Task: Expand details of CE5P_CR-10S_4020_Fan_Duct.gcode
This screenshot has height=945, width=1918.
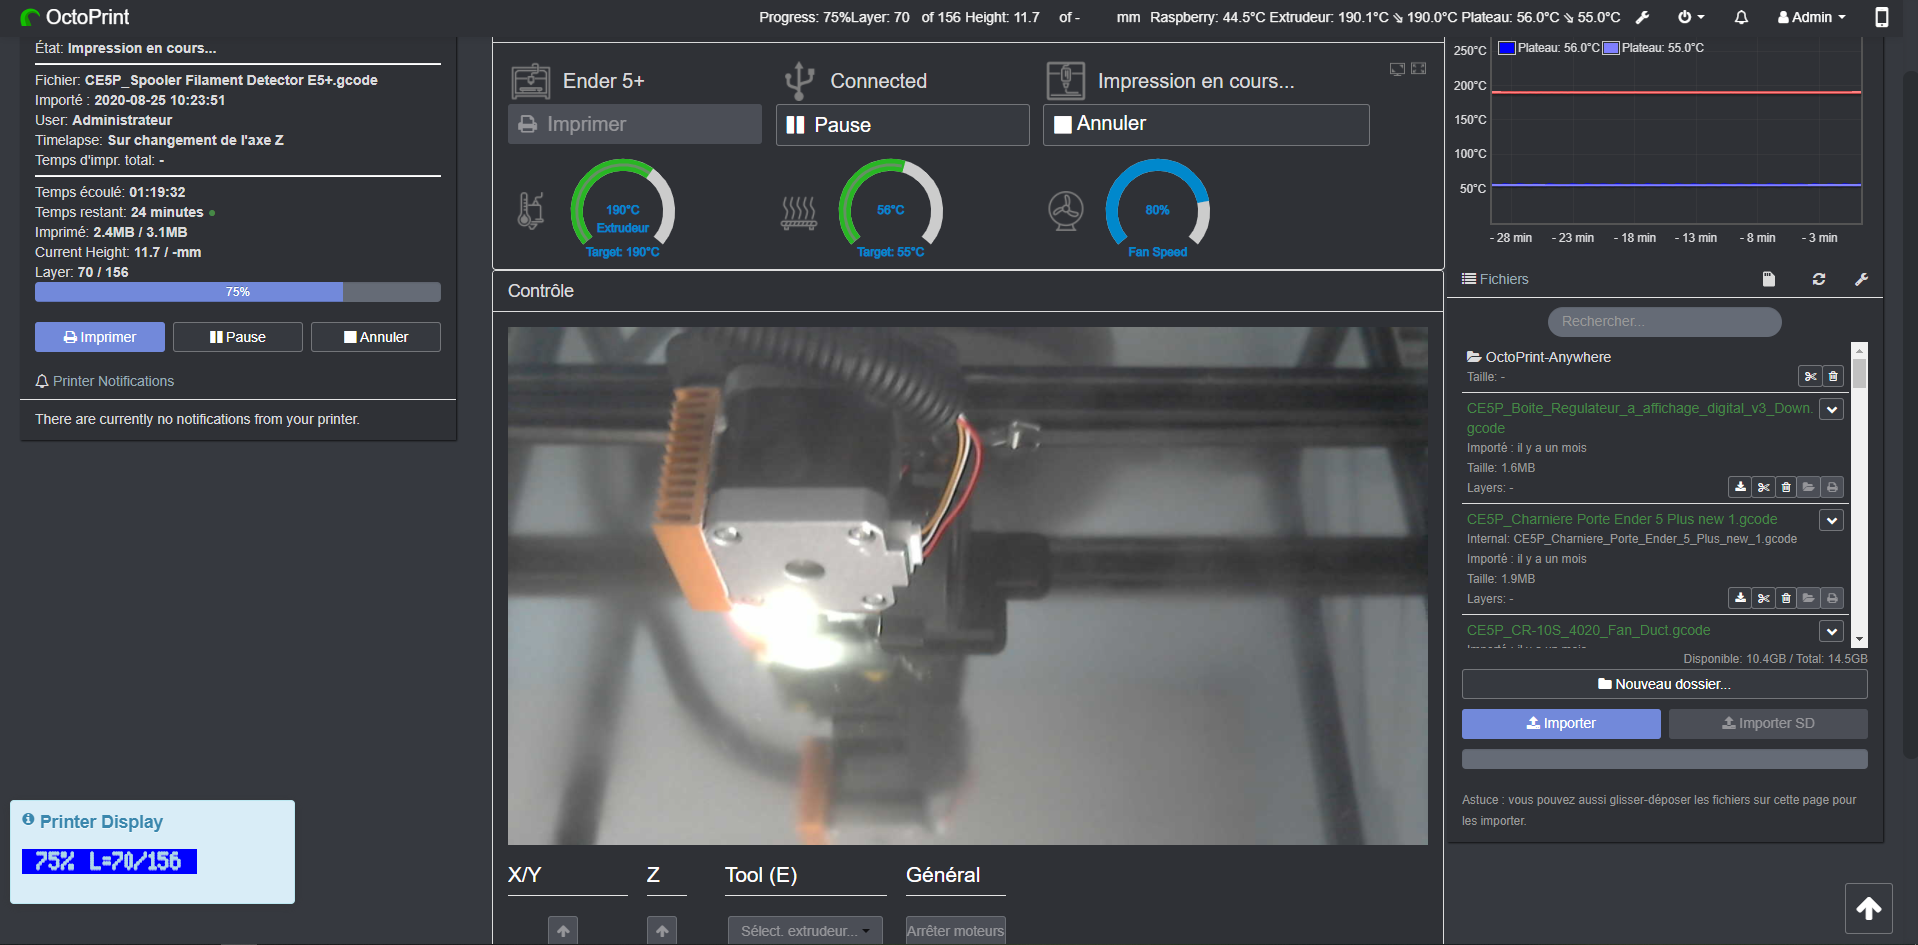Action: [1831, 631]
